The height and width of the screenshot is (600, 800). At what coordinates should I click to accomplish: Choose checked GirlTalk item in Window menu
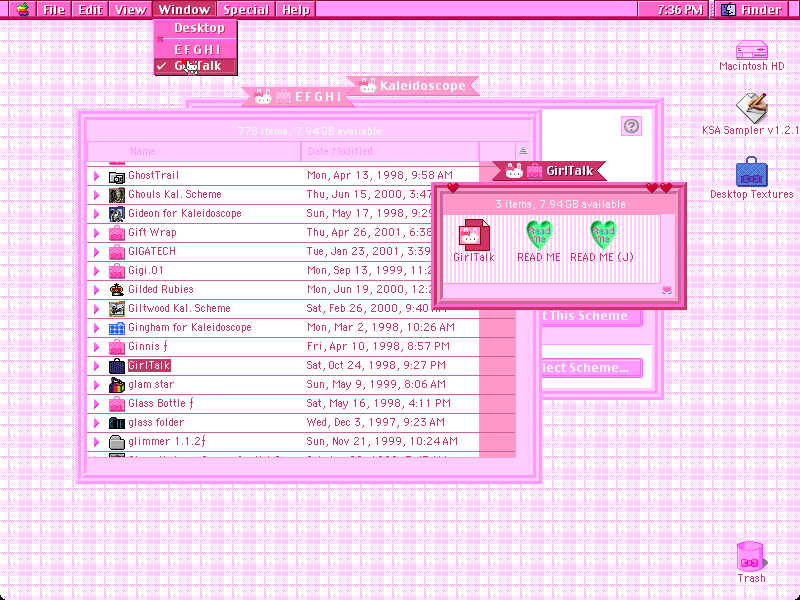196,66
